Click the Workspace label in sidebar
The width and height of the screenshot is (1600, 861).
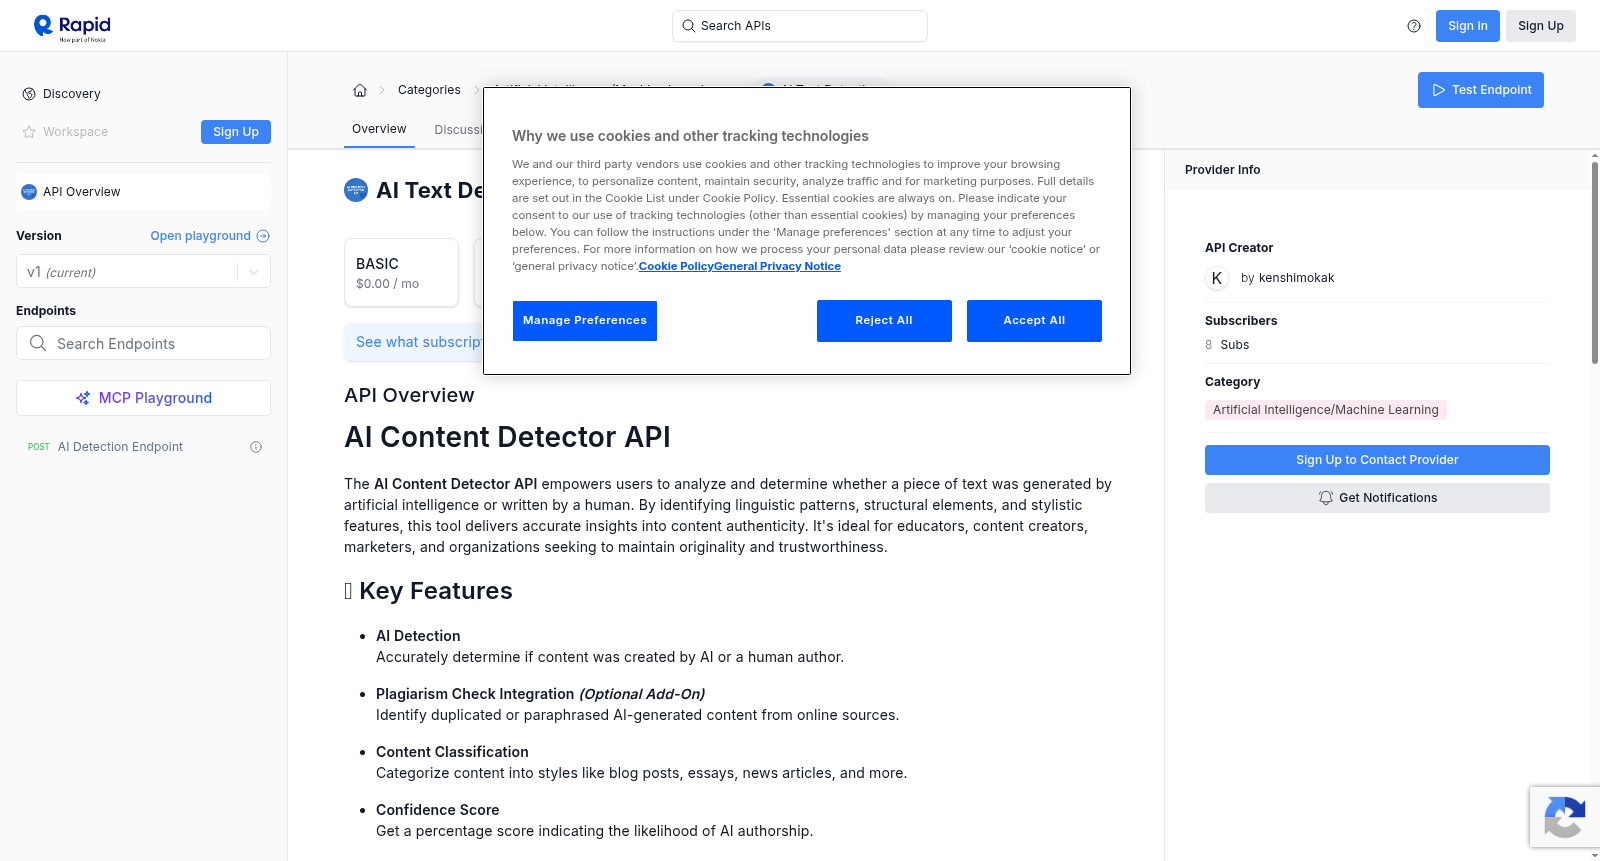[75, 132]
